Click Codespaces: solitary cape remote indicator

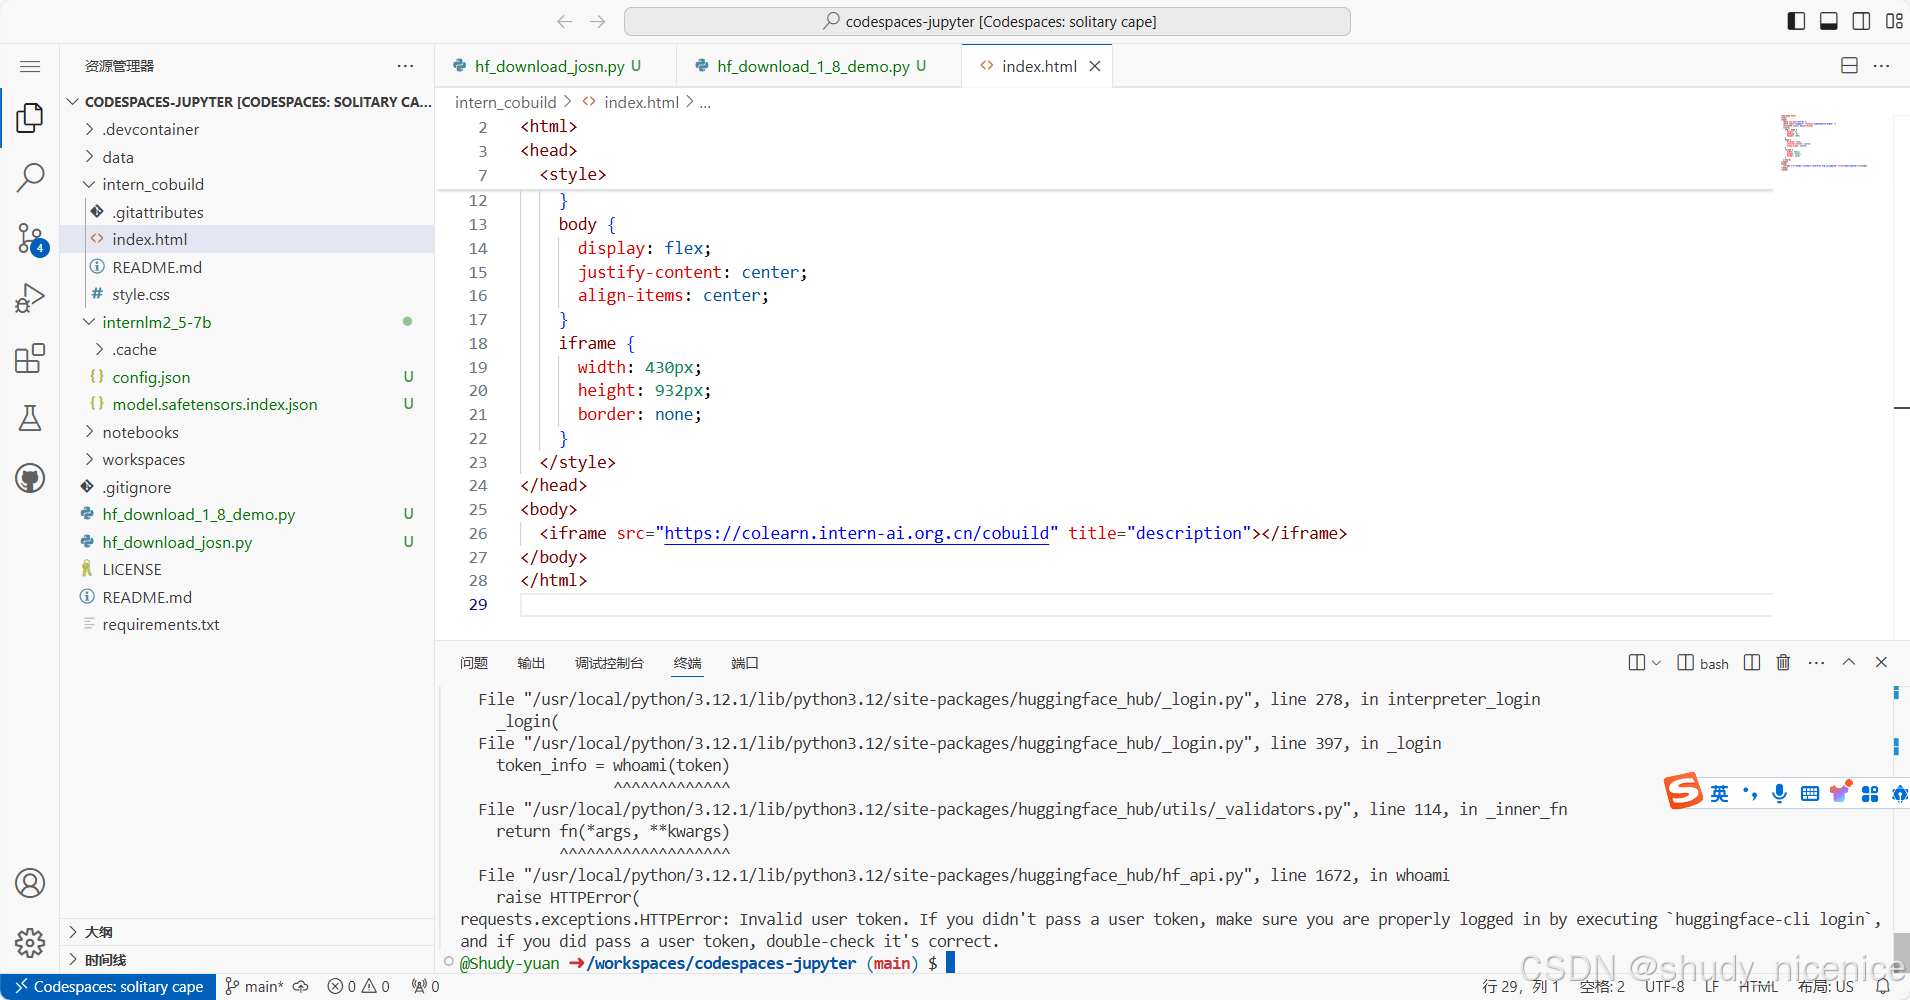[x=108, y=987]
